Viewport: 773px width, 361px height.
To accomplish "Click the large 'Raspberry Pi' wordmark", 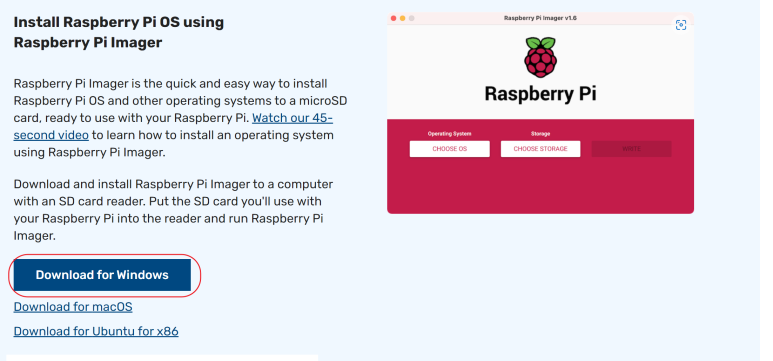I will coord(540,94).
